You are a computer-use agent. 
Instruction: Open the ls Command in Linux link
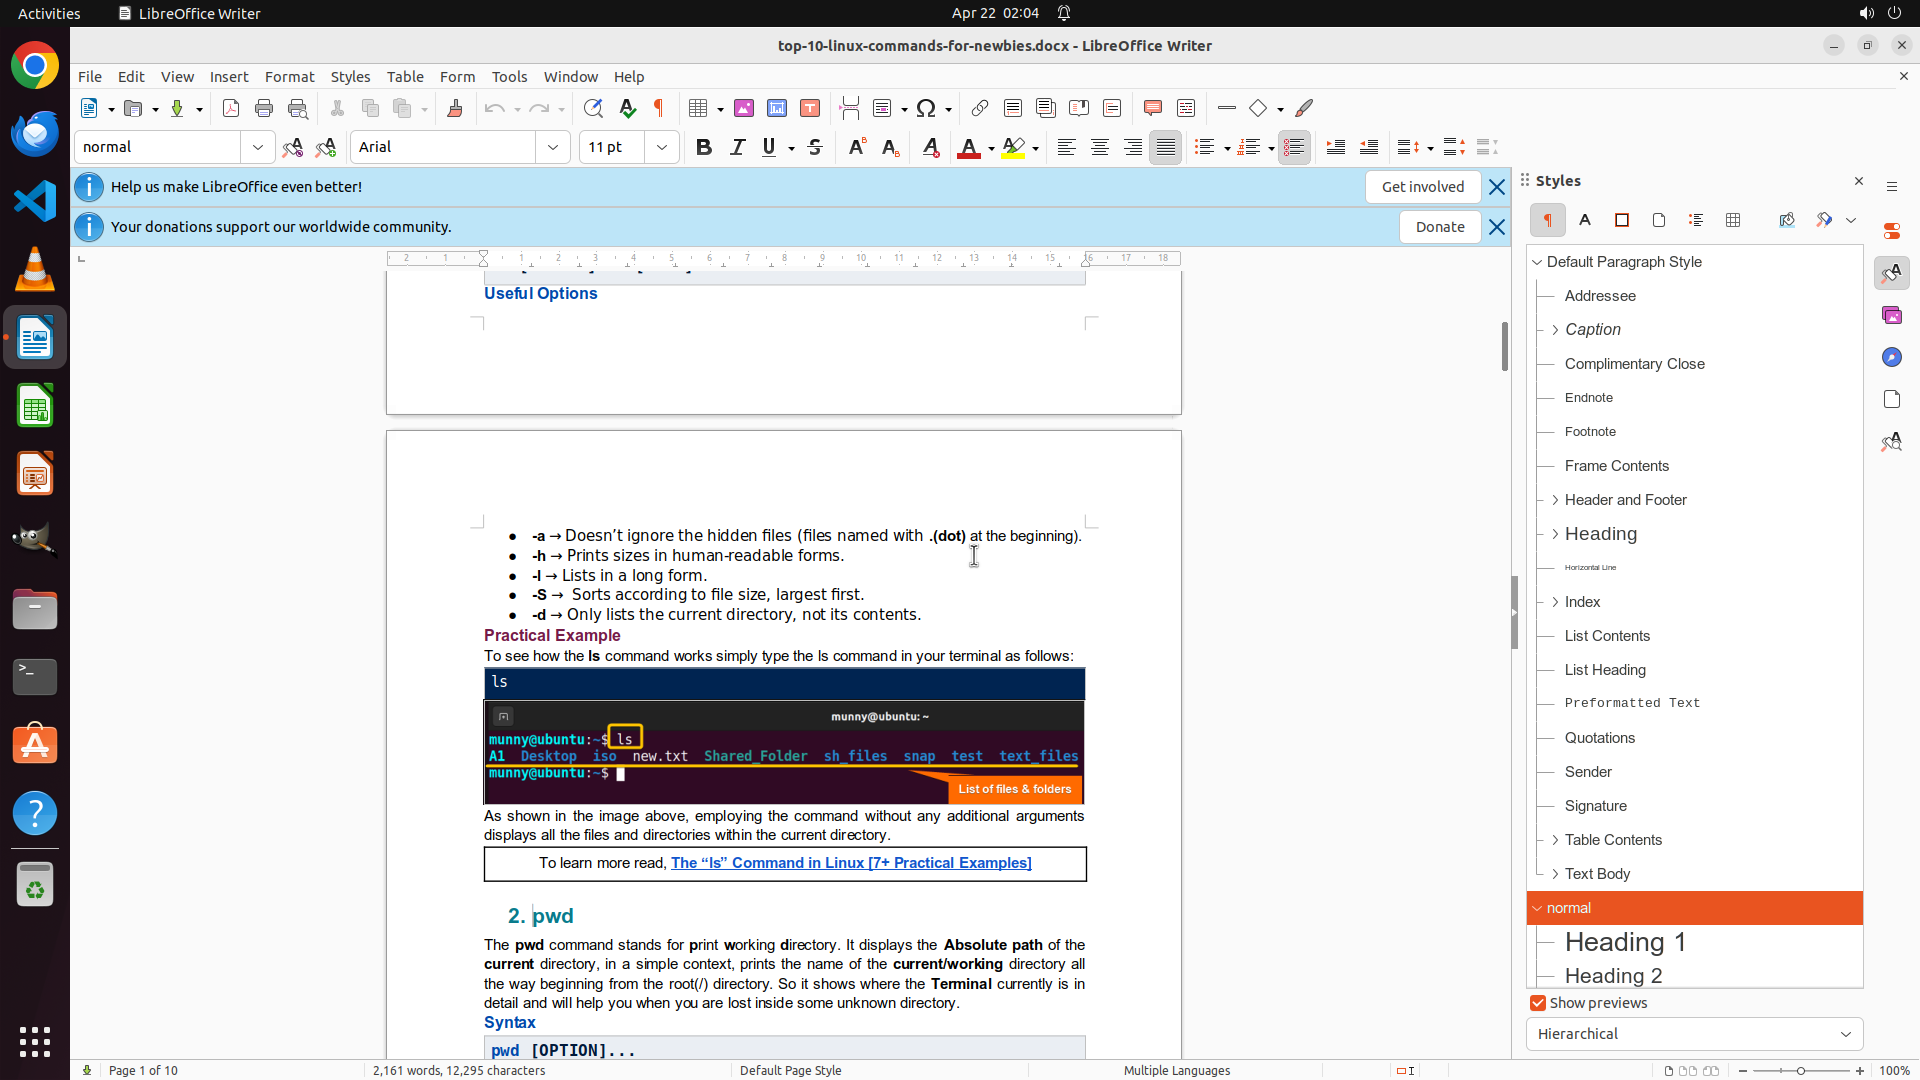point(850,863)
